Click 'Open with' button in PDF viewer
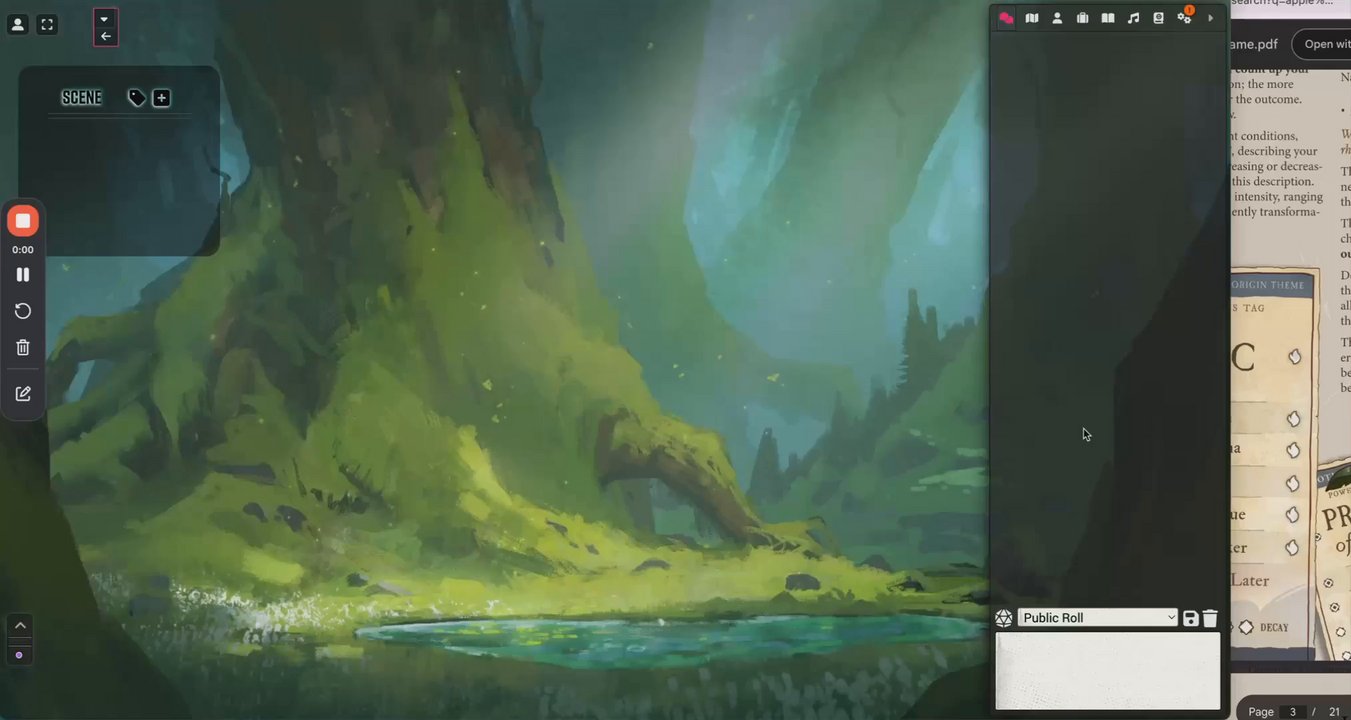Viewport: 1351px width, 720px height. [1323, 44]
